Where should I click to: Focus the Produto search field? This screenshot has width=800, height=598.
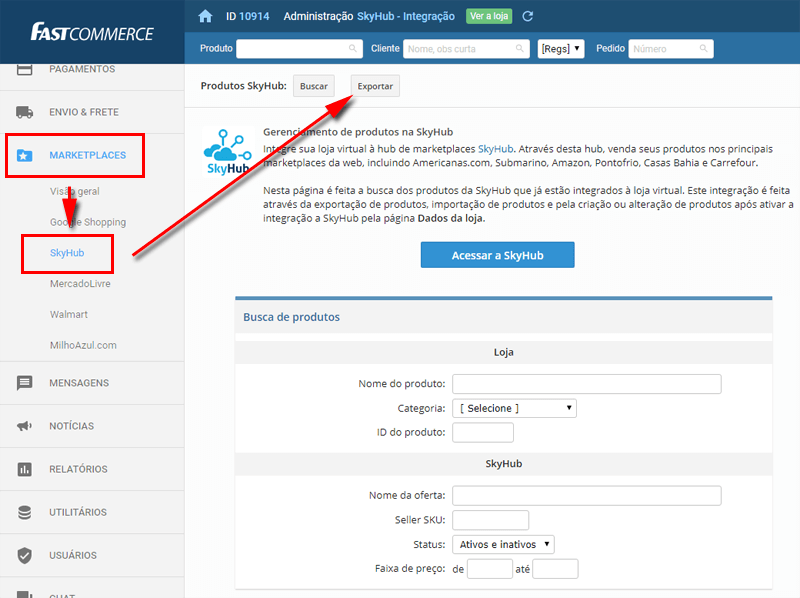coord(299,49)
